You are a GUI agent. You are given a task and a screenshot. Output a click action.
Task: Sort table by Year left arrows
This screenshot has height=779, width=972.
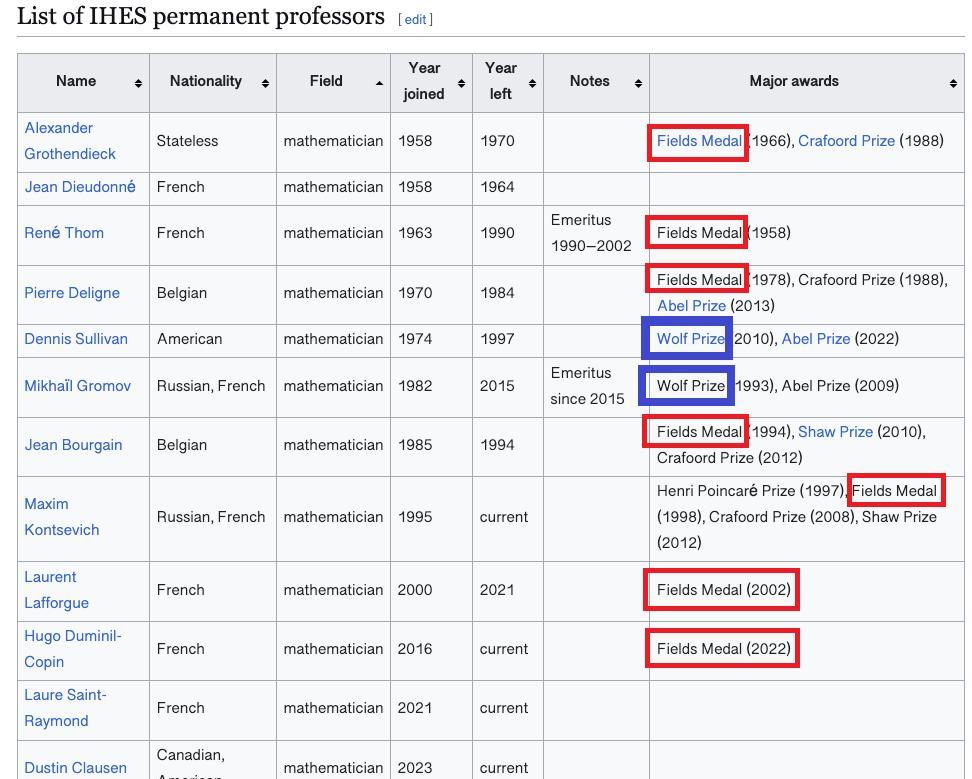532,84
